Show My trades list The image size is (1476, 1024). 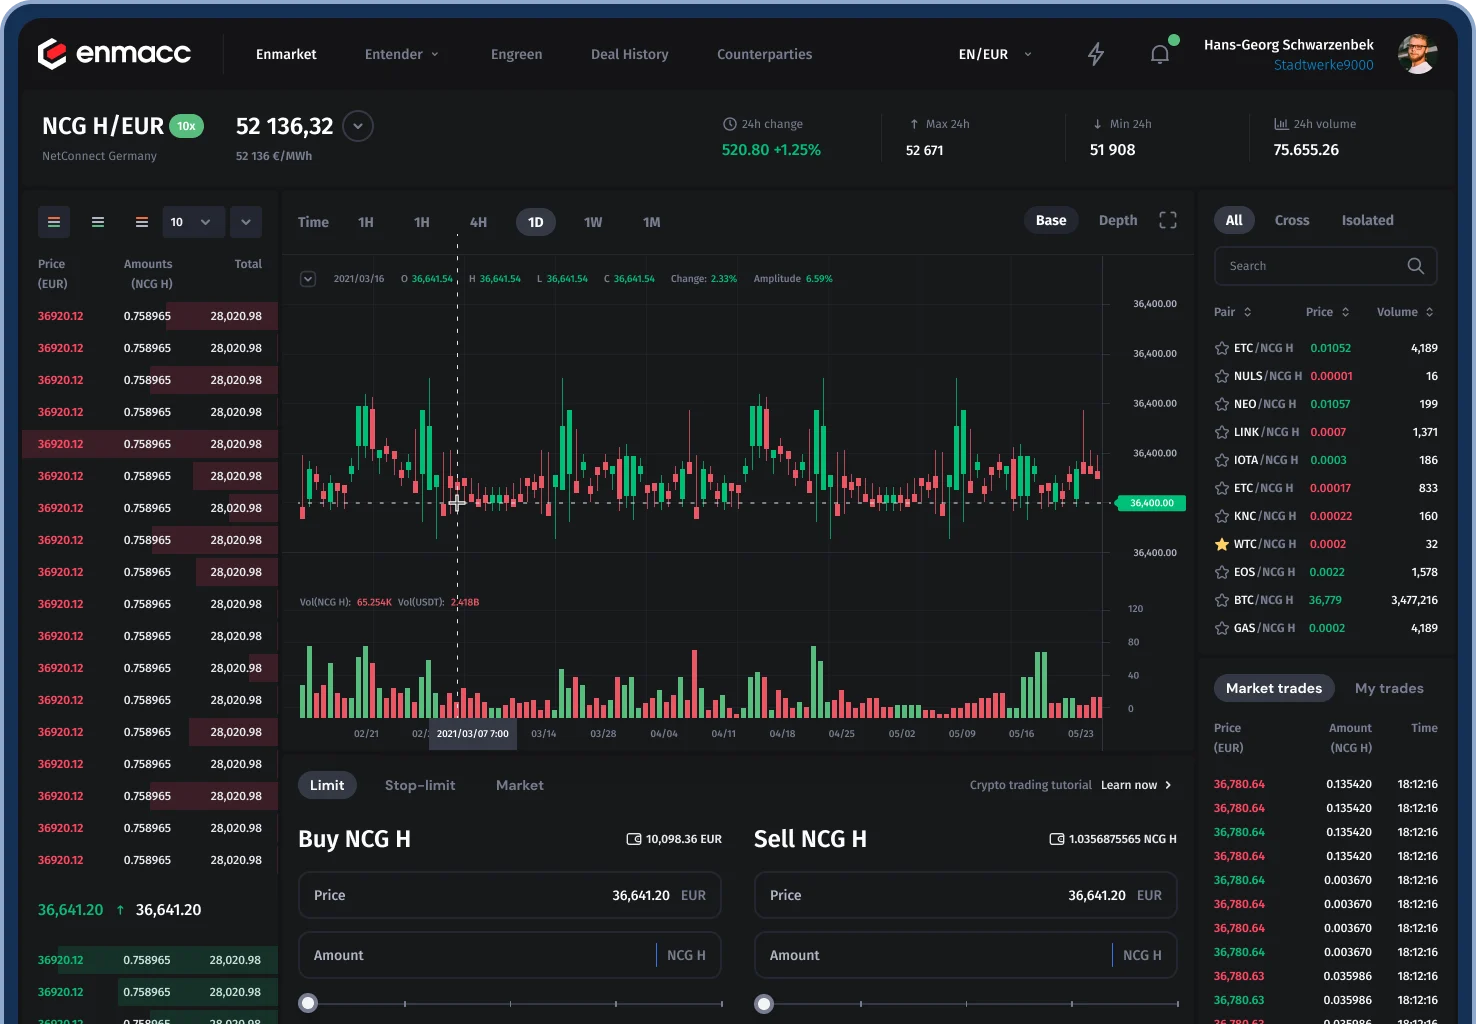tap(1389, 688)
